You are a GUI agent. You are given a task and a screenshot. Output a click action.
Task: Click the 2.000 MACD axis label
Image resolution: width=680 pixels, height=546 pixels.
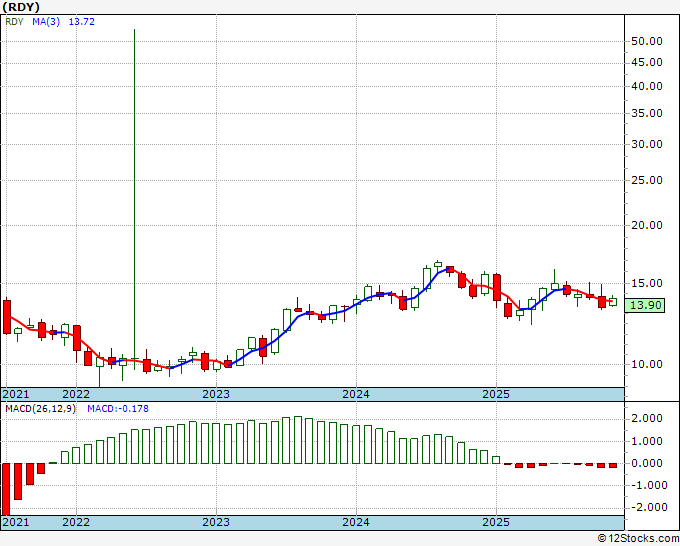point(649,419)
